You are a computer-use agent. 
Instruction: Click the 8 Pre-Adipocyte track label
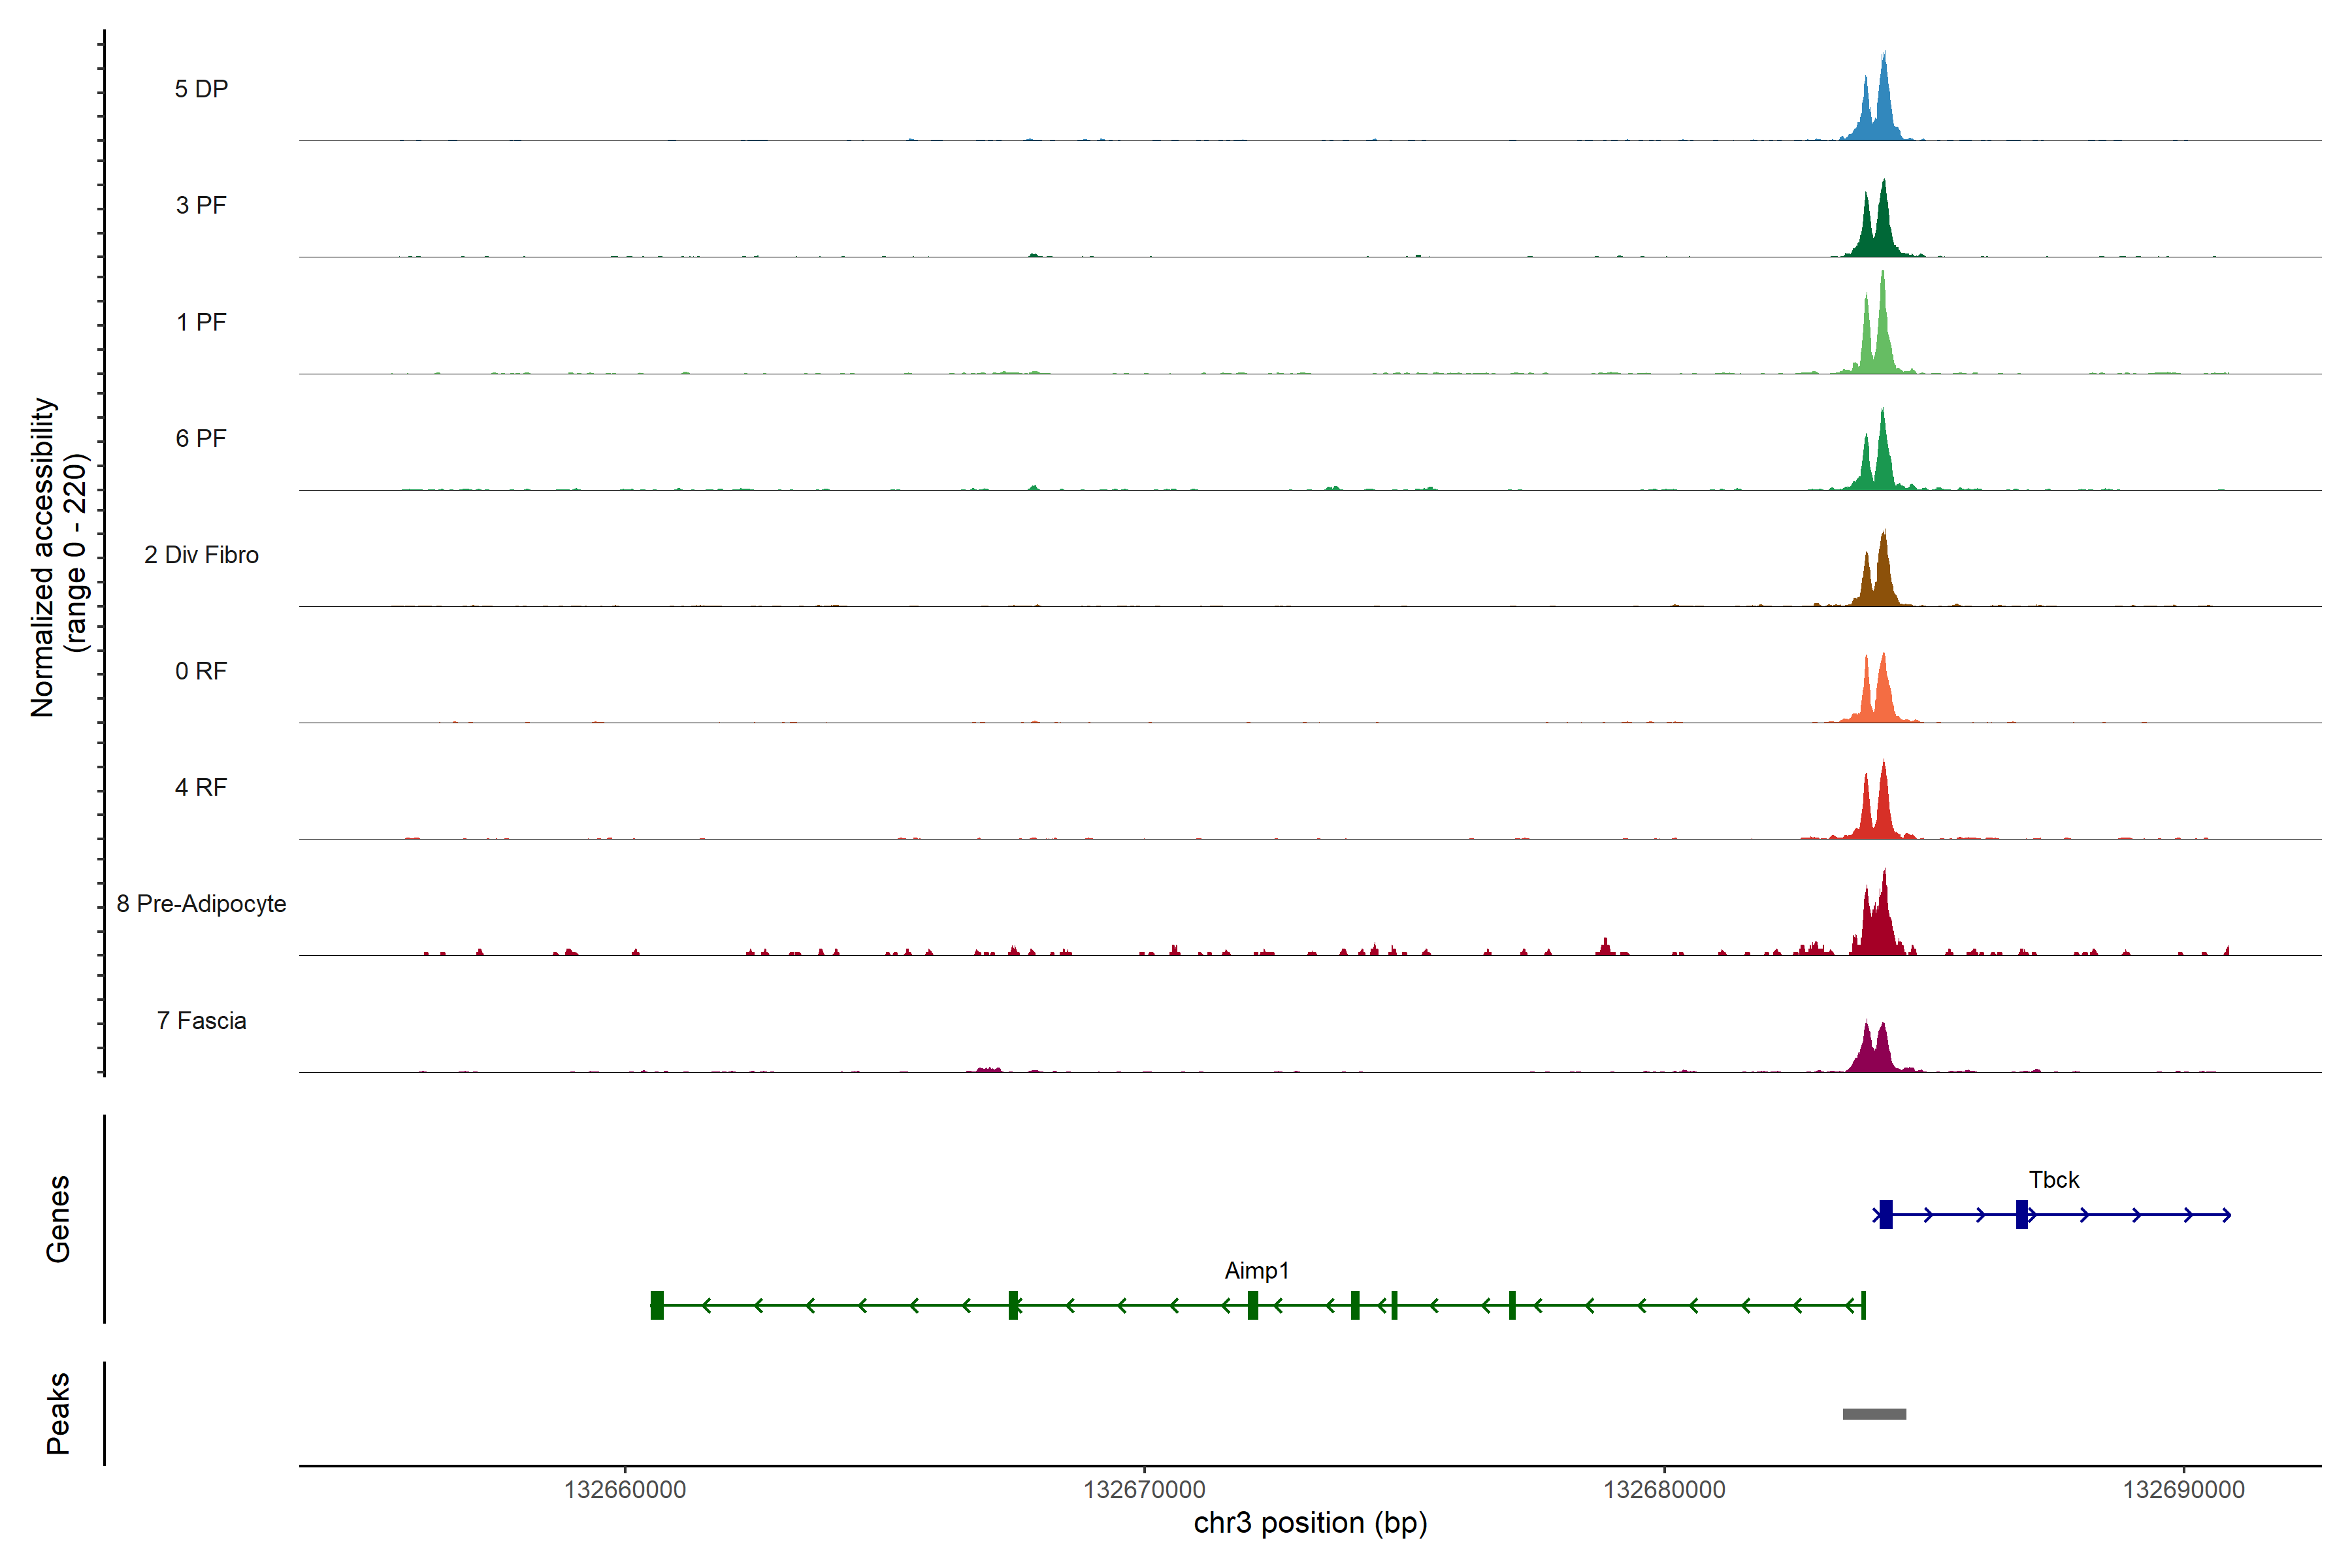pyautogui.click(x=201, y=904)
